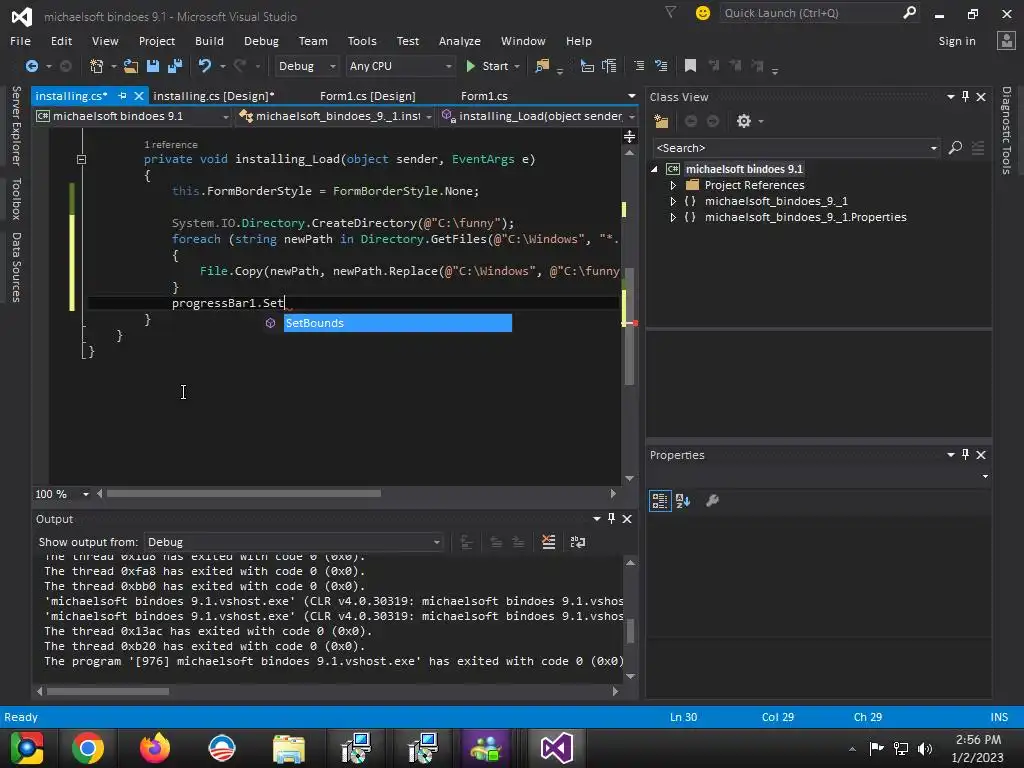Switch to Form1.cs [Design] tab
The width and height of the screenshot is (1024, 768).
(x=368, y=96)
